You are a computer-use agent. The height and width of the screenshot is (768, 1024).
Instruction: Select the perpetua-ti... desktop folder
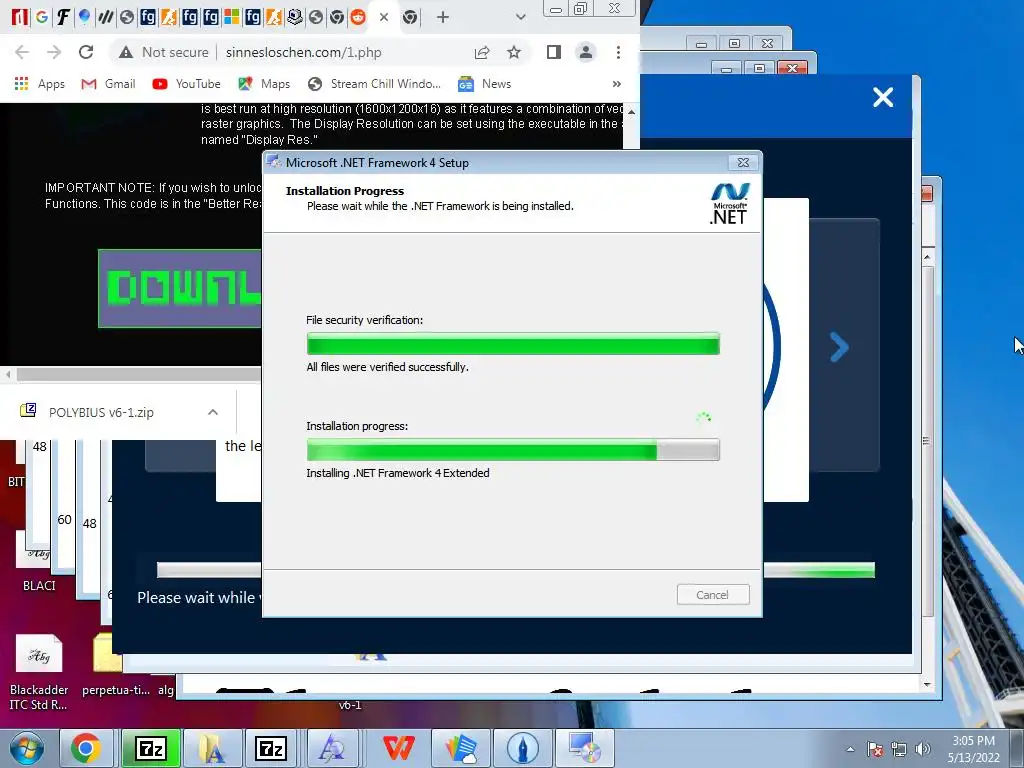point(116,665)
